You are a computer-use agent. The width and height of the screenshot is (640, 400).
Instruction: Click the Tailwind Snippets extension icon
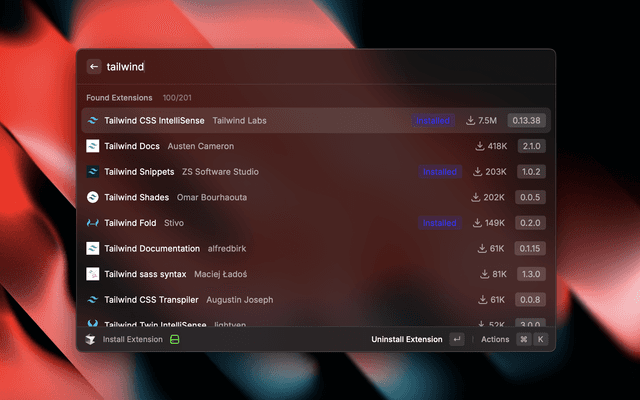93,172
